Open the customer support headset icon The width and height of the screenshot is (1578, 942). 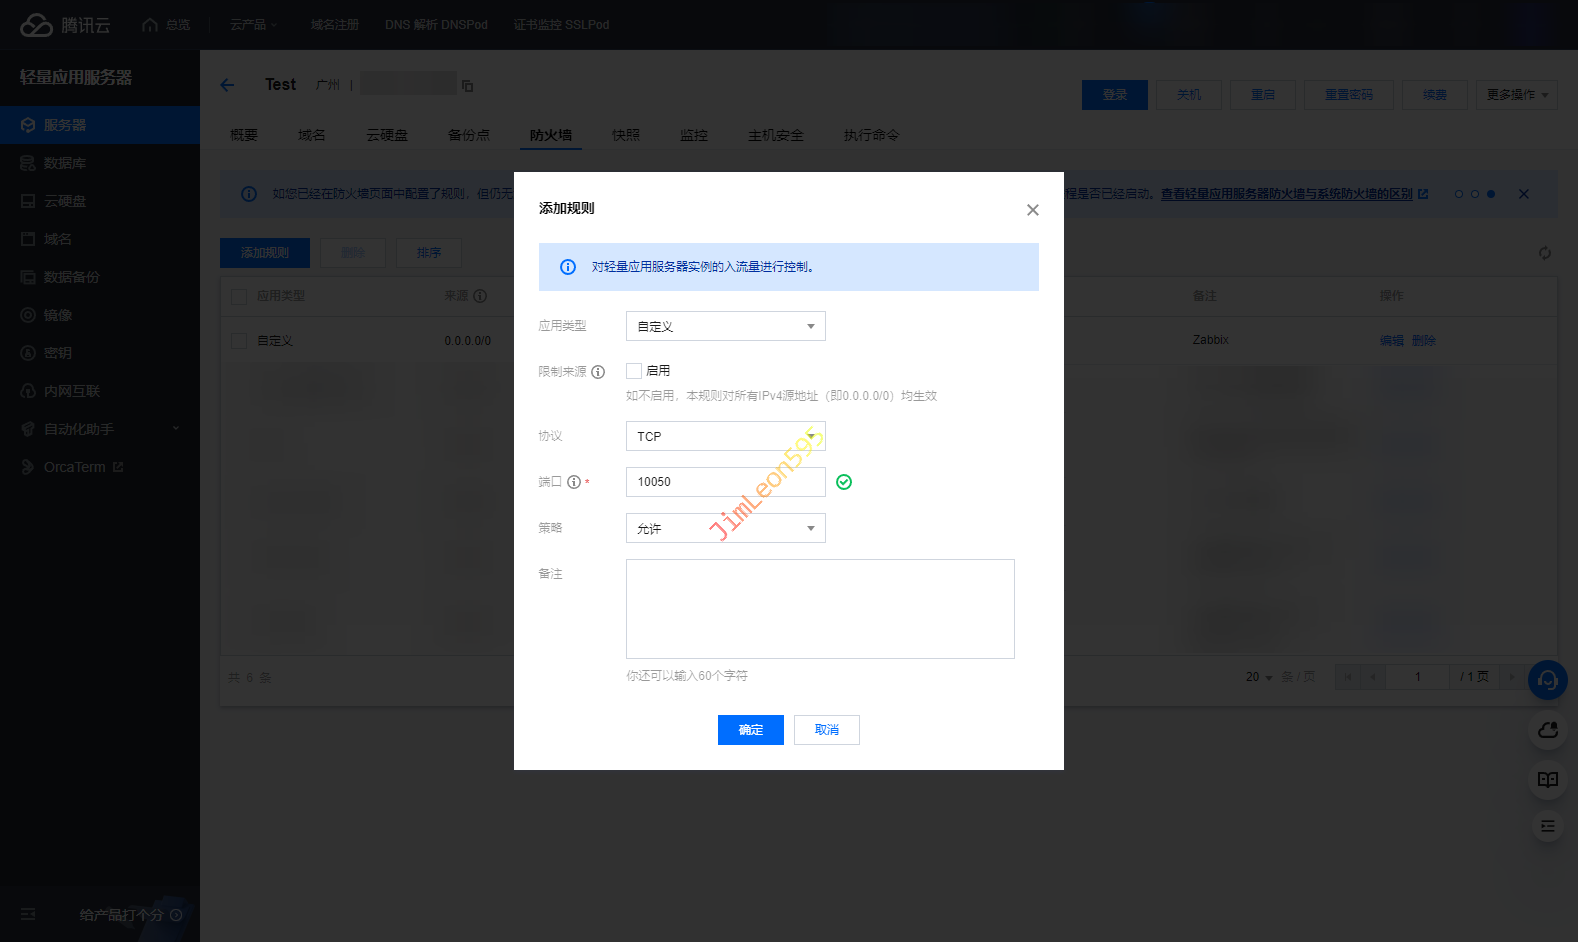1547,681
